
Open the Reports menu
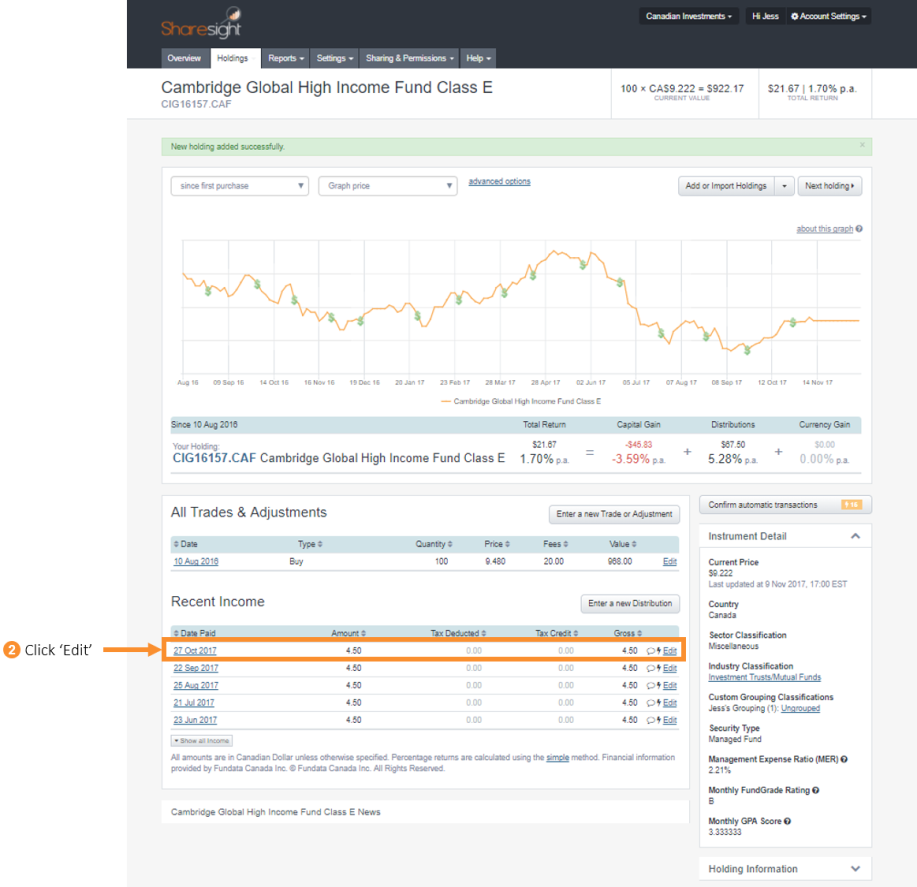(x=286, y=58)
